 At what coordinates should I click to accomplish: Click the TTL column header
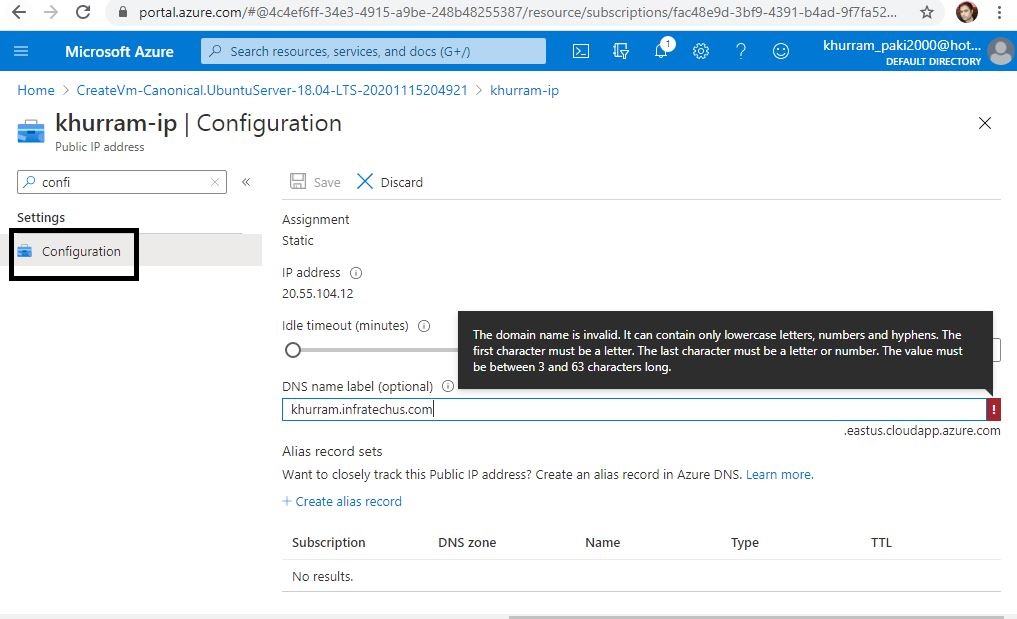(x=881, y=542)
